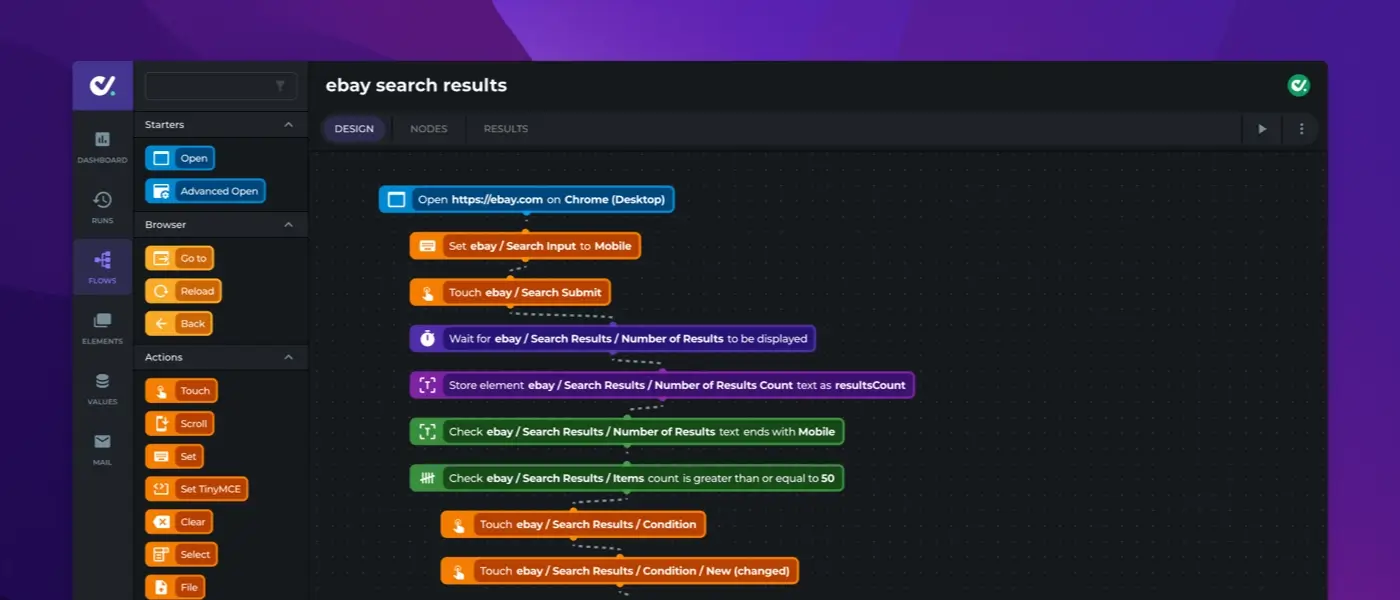The height and width of the screenshot is (600, 1400).
Task: View Runs in the sidebar
Action: tap(102, 205)
